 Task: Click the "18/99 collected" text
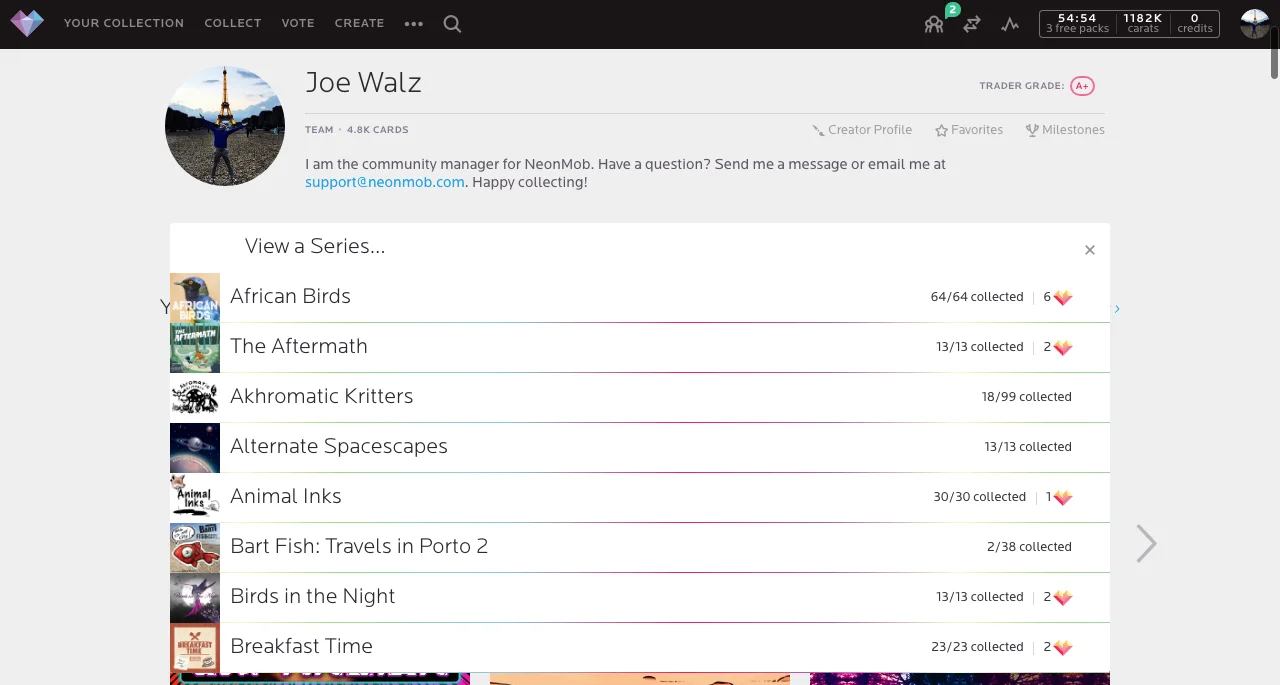pyautogui.click(x=1027, y=397)
